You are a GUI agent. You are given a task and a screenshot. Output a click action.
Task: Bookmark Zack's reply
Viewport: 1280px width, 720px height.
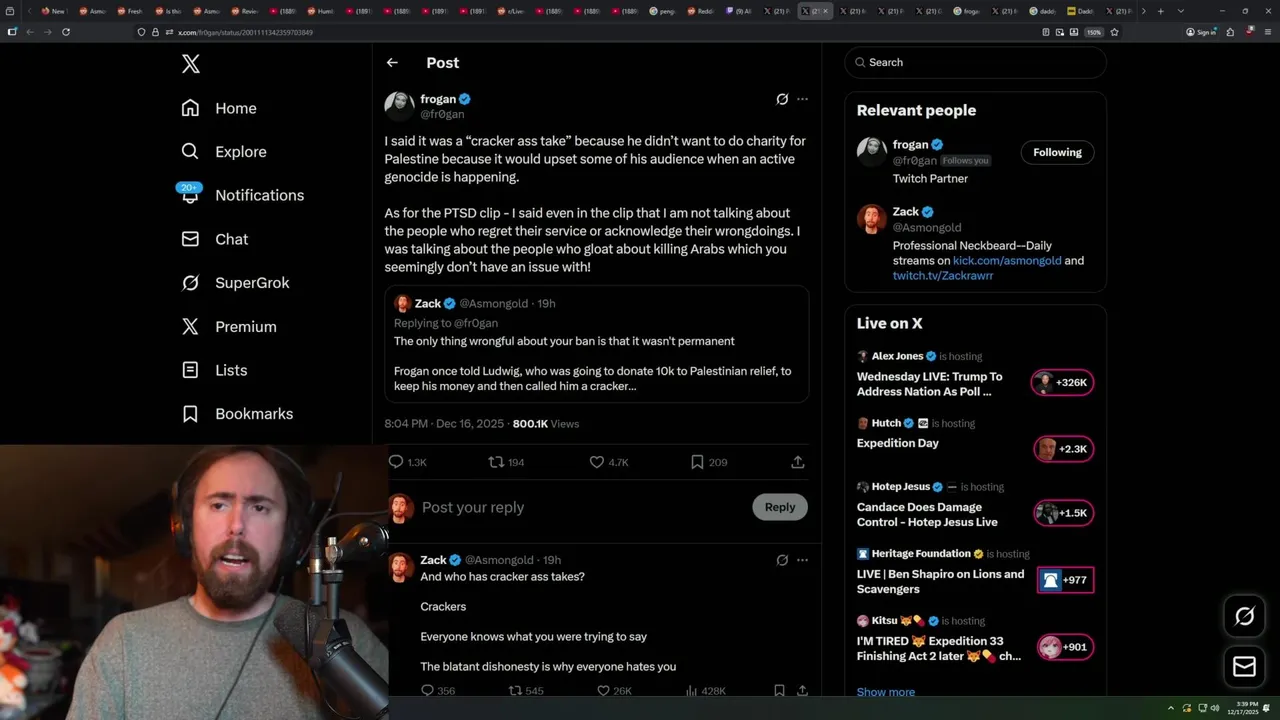pyautogui.click(x=779, y=691)
